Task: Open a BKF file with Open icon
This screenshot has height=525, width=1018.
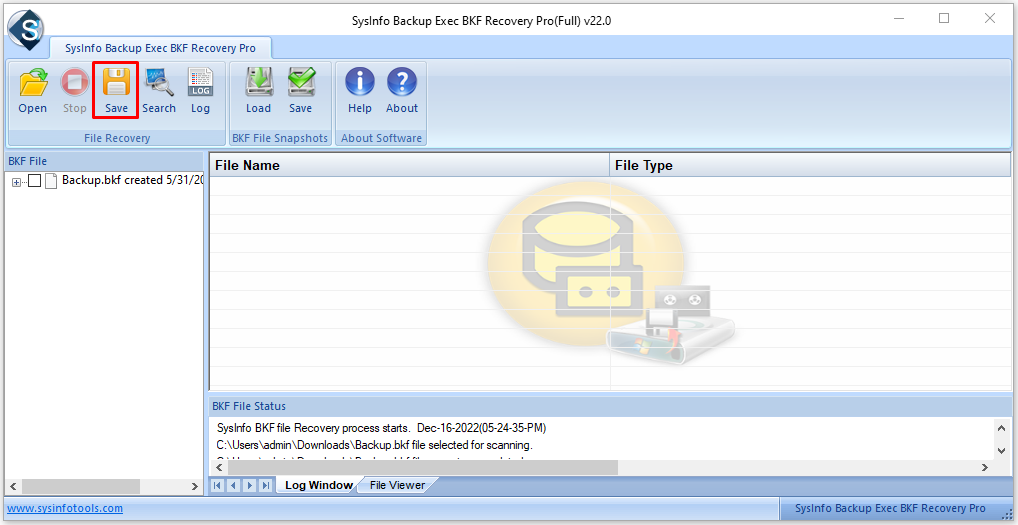Action: pos(32,91)
